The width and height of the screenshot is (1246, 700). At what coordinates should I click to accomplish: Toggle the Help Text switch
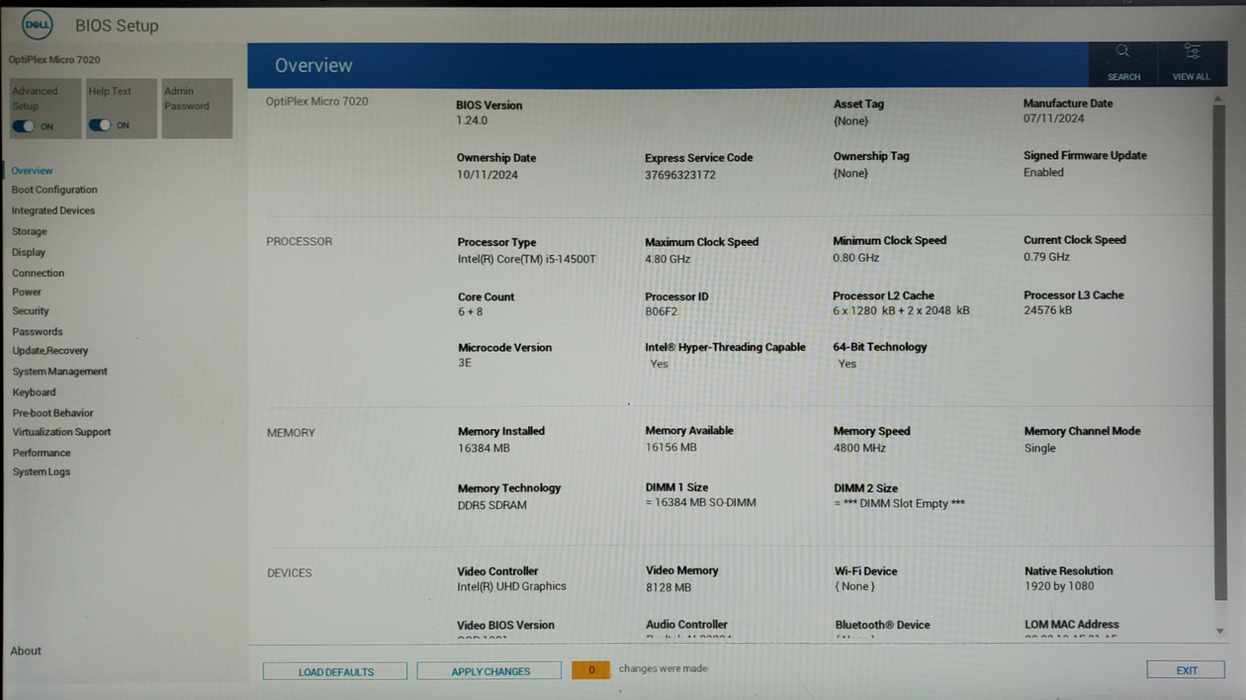pos(99,125)
